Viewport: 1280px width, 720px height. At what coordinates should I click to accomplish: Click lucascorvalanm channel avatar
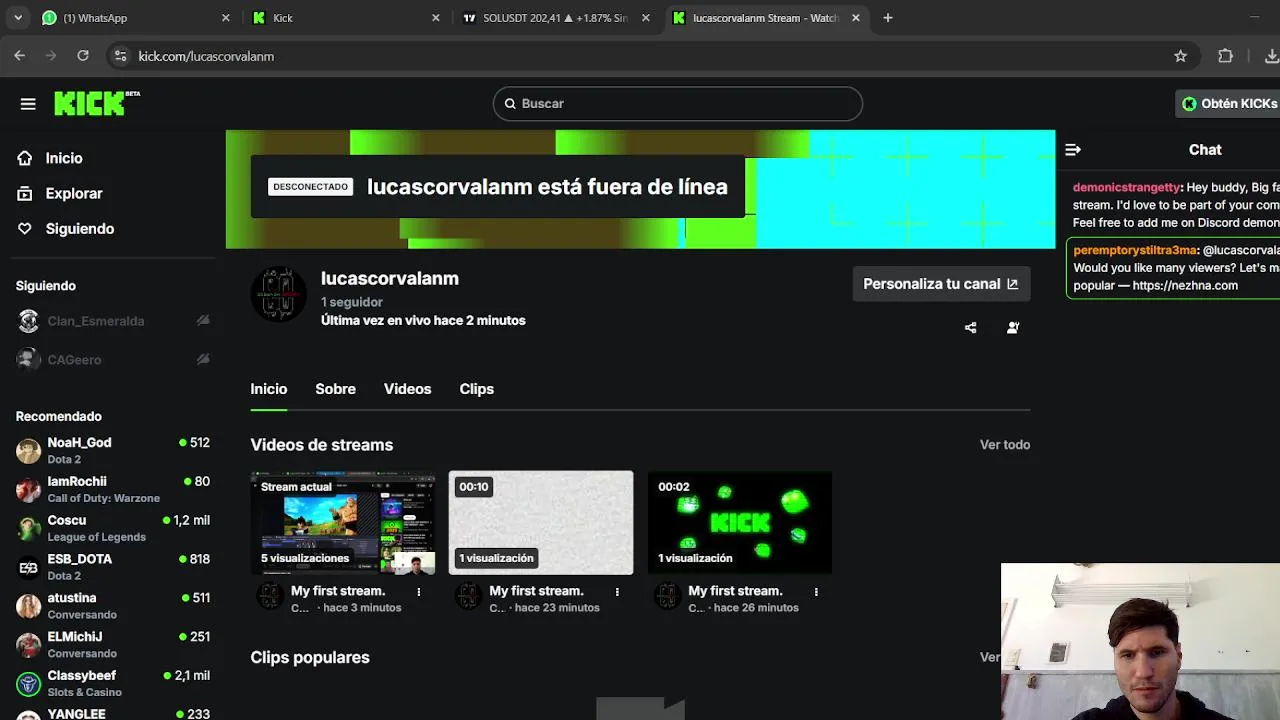click(278, 294)
